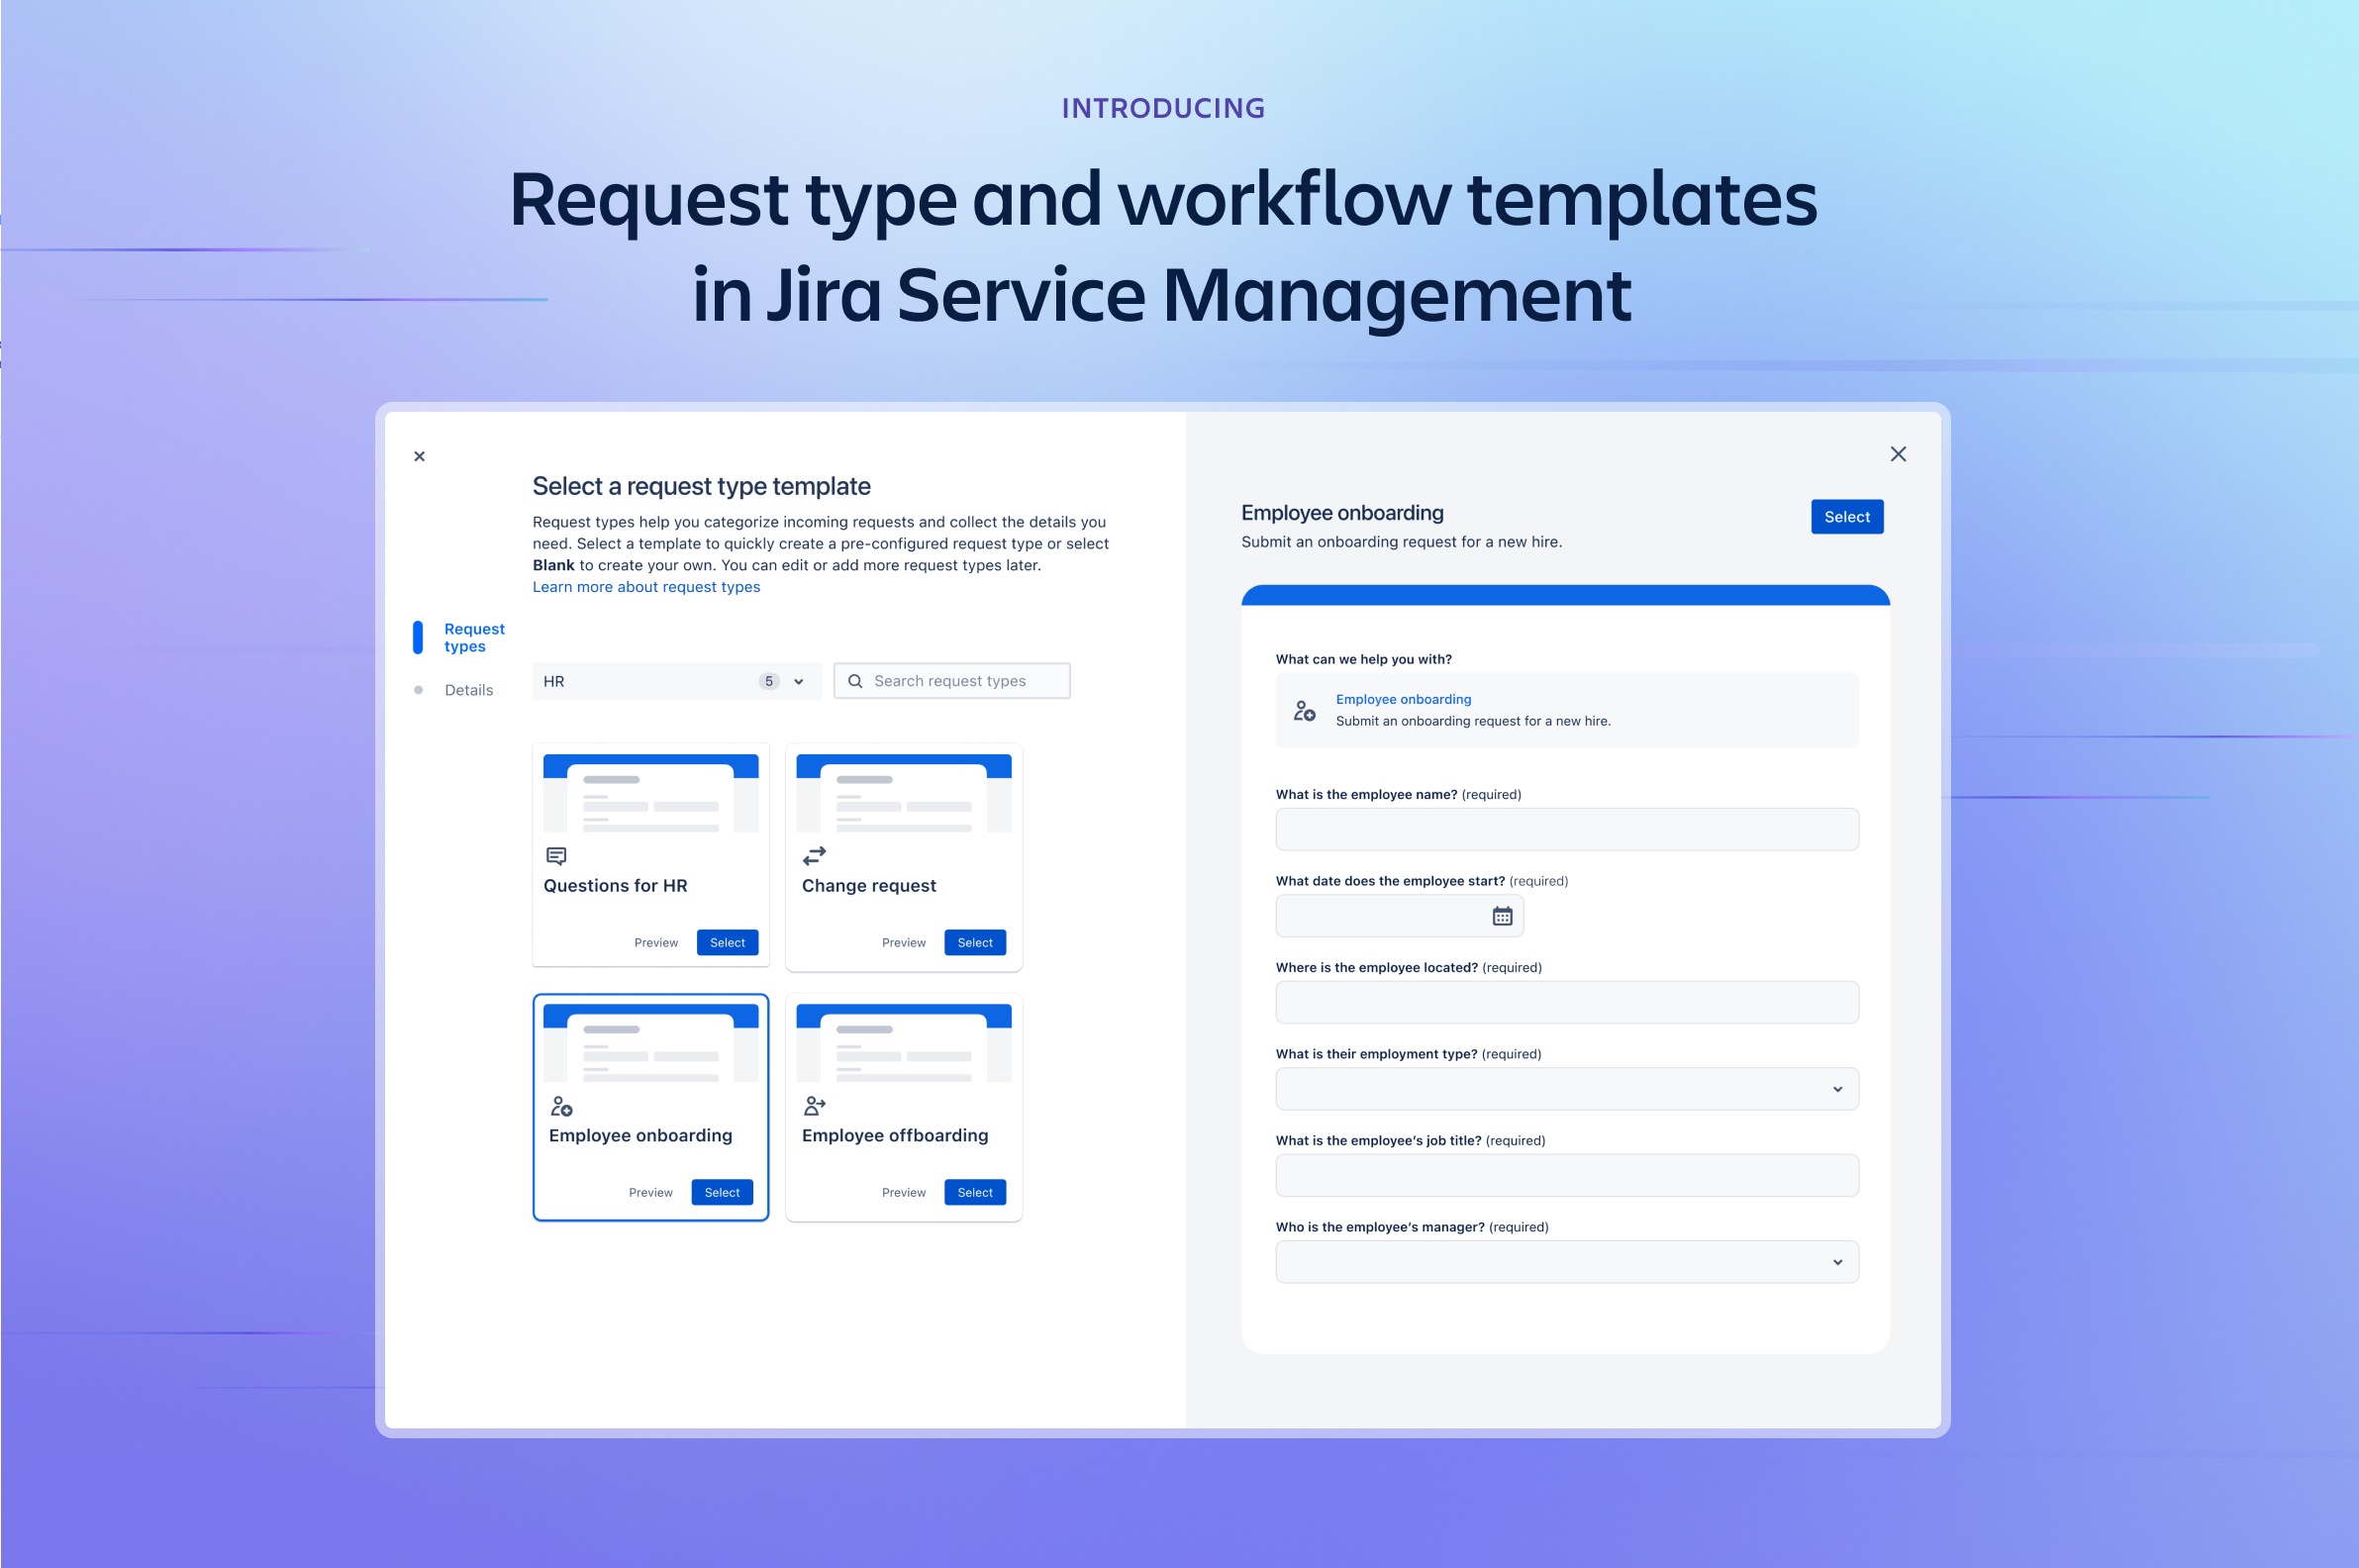Click the Employee onboarding link in the form
The width and height of the screenshot is (2359, 1568).
(x=1403, y=698)
